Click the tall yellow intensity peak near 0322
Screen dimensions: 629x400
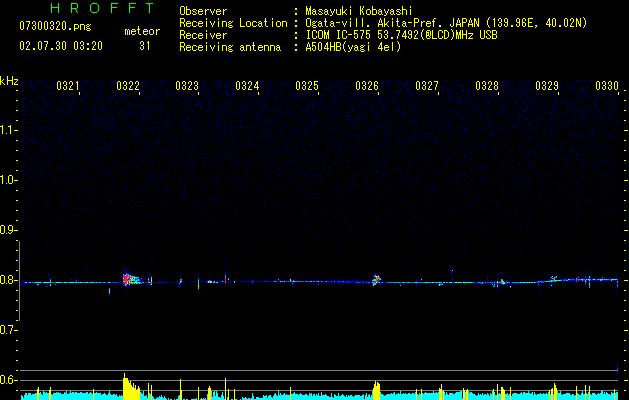pos(131,386)
